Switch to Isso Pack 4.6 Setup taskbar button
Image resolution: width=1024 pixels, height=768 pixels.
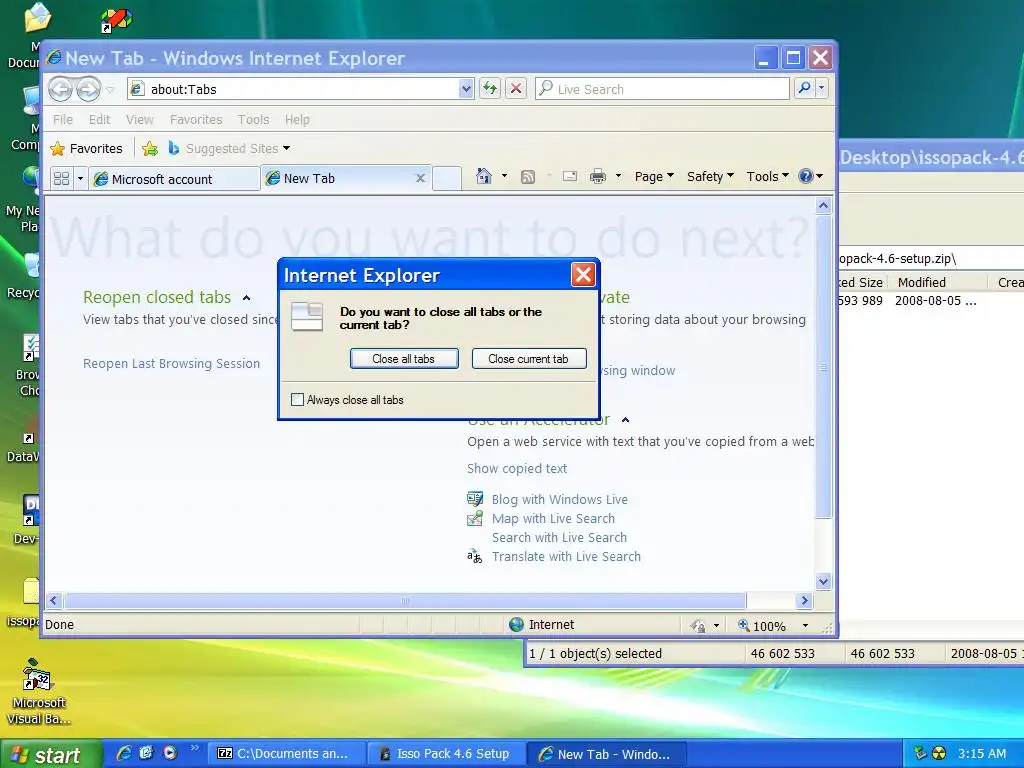click(445, 754)
